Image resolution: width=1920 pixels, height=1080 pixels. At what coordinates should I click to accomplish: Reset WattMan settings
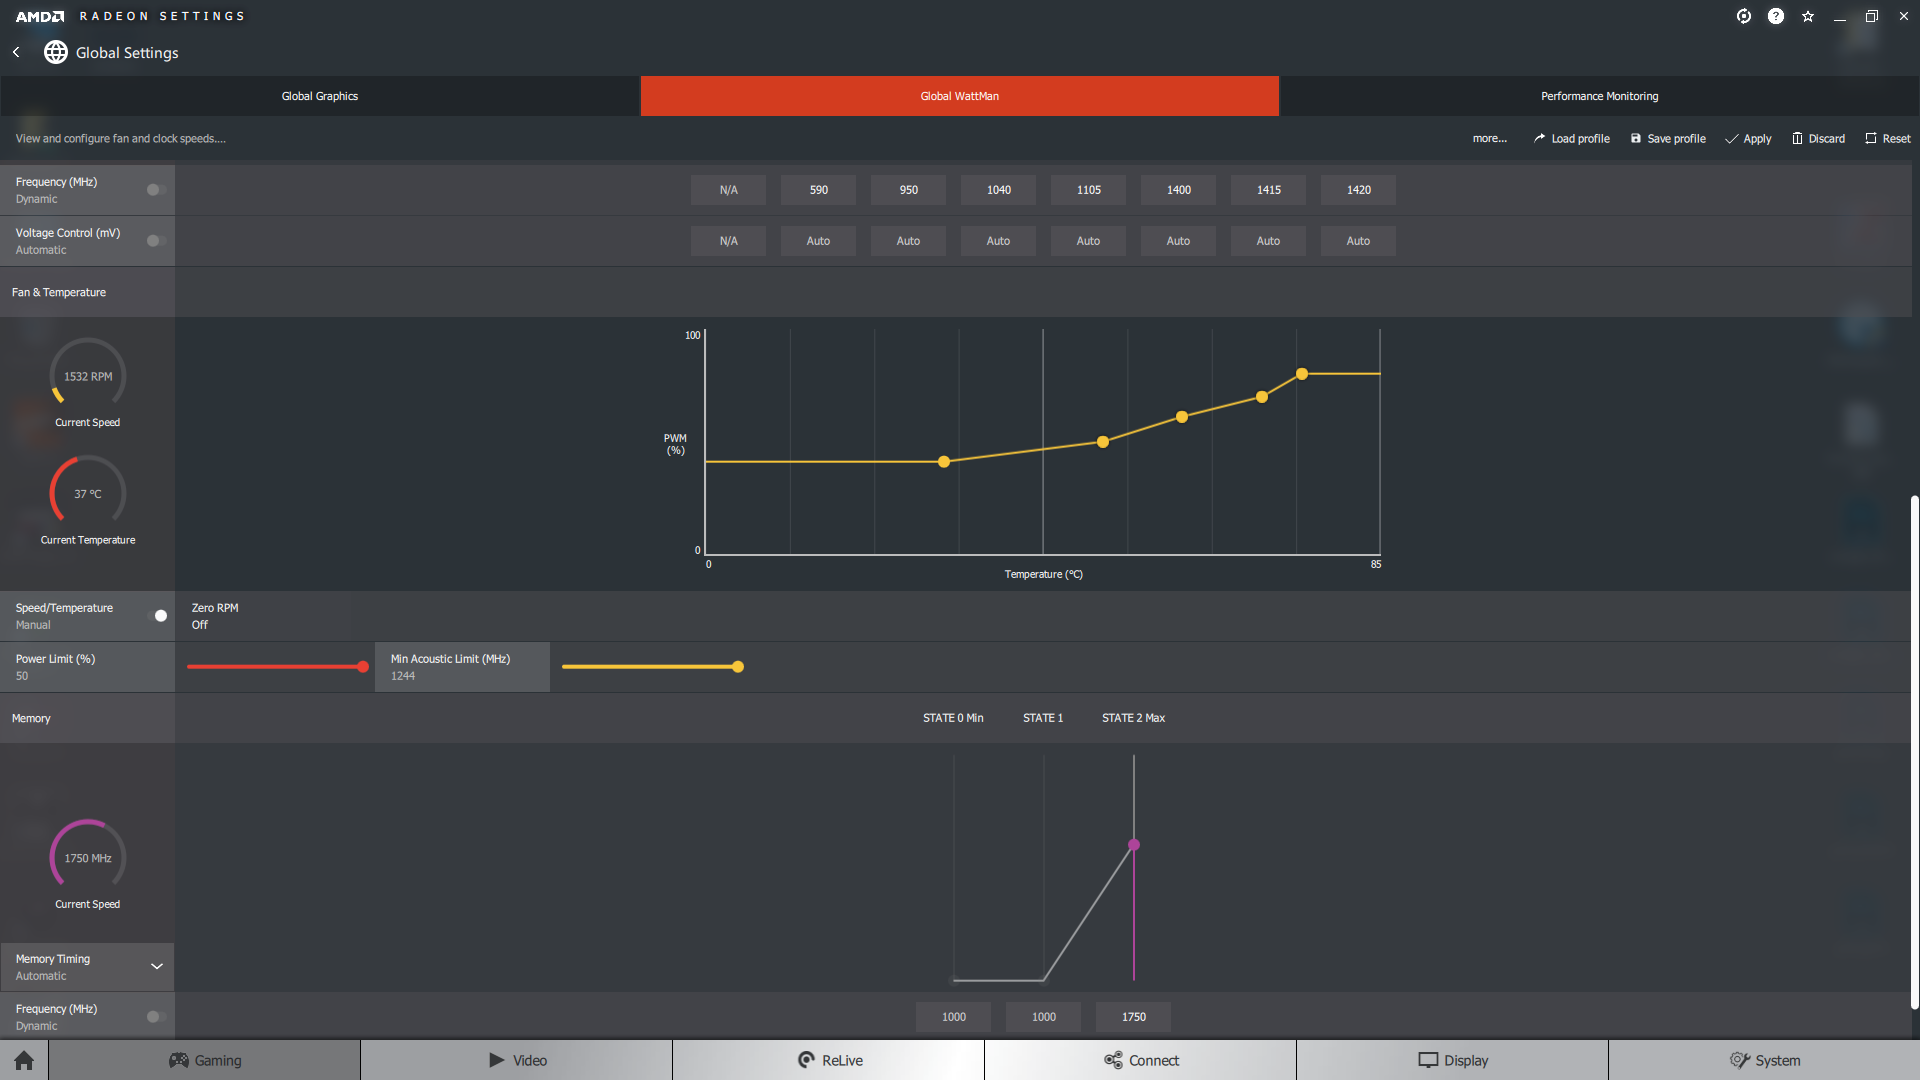pyautogui.click(x=1887, y=139)
